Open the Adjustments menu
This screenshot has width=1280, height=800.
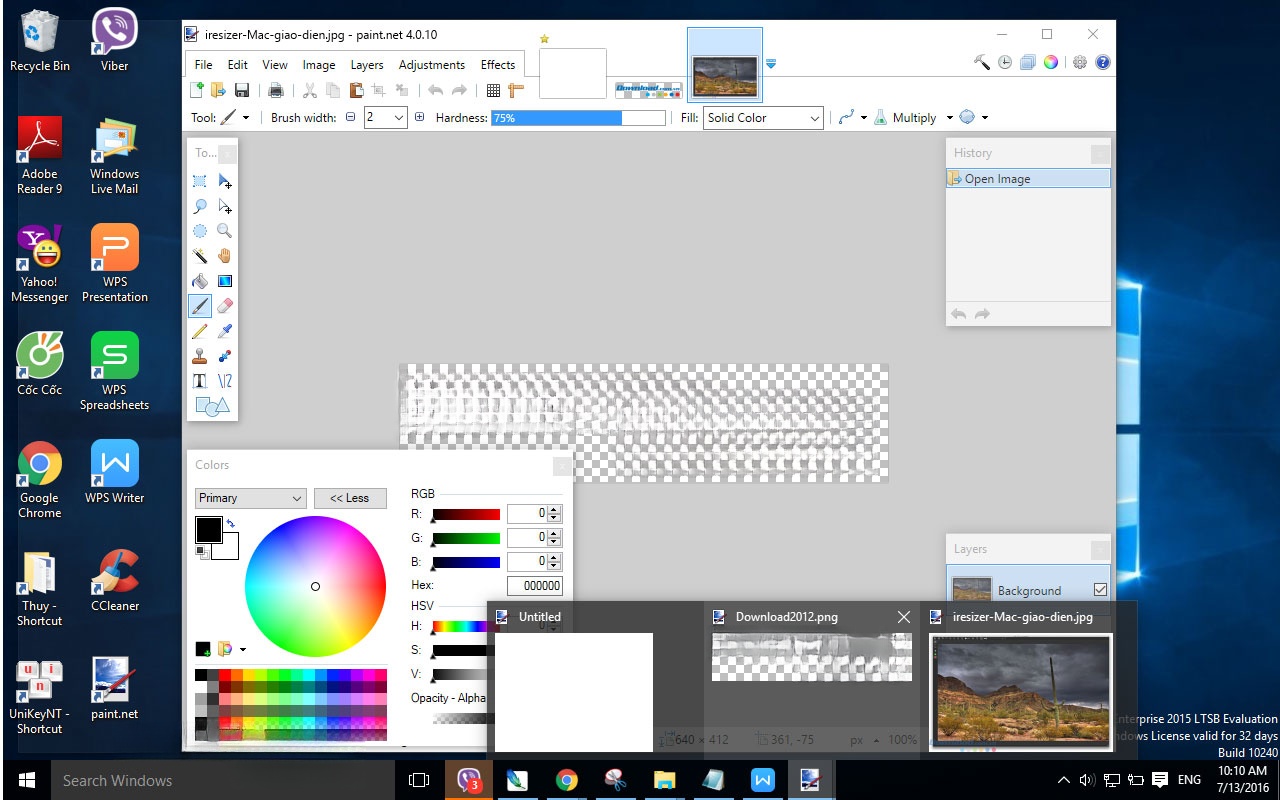(x=432, y=64)
